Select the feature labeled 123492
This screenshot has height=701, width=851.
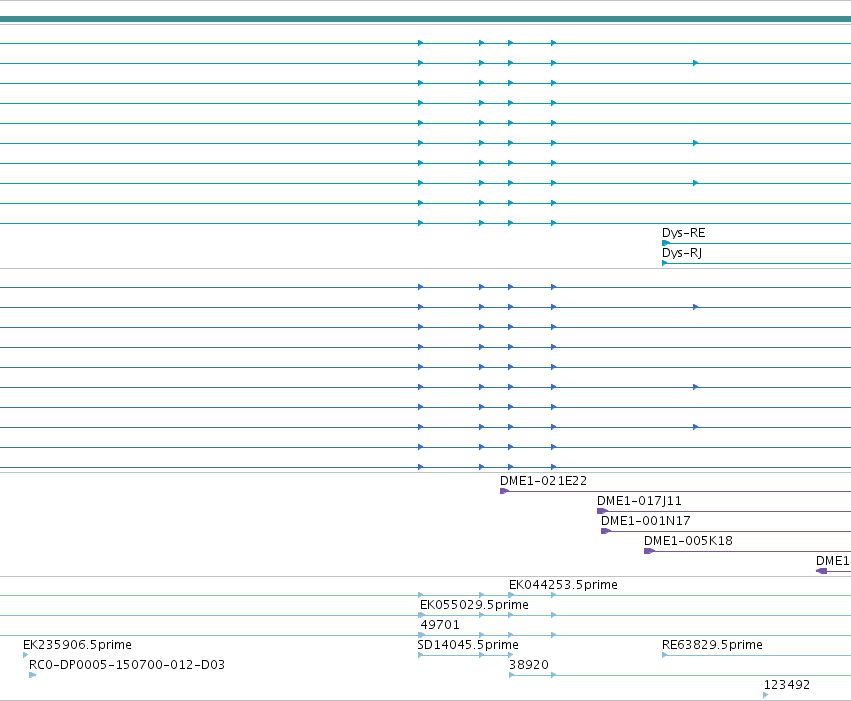(x=786, y=685)
